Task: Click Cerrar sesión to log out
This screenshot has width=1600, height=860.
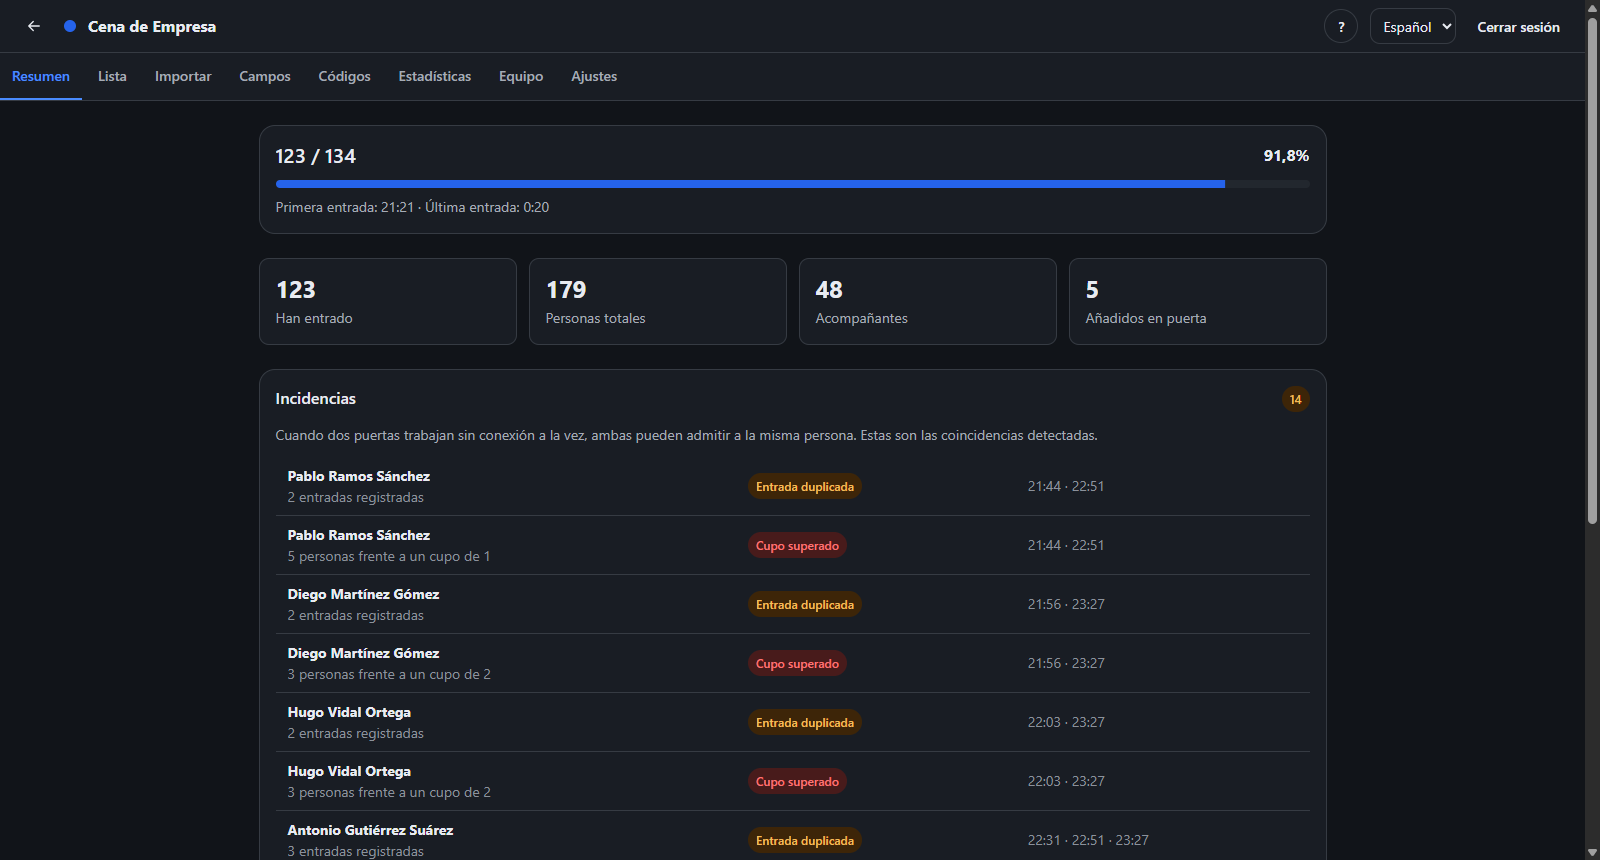Action: (1518, 27)
